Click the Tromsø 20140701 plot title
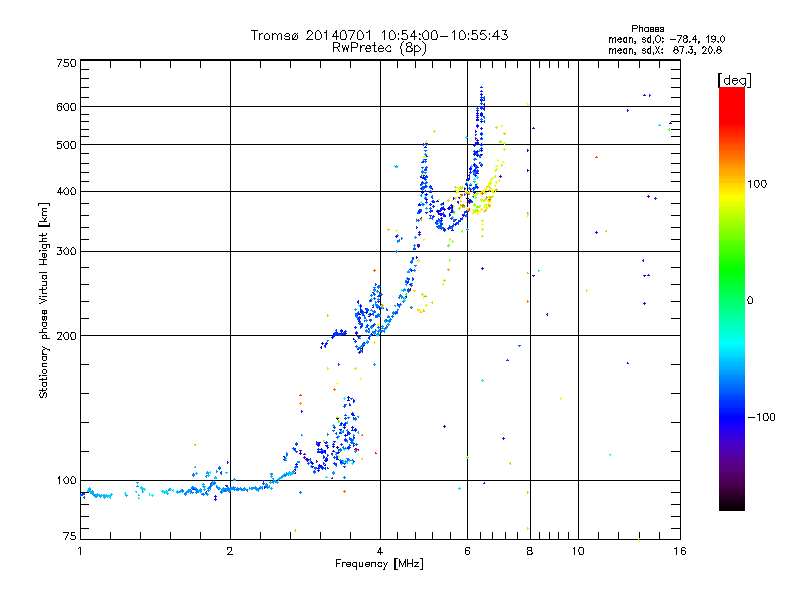 [x=379, y=35]
